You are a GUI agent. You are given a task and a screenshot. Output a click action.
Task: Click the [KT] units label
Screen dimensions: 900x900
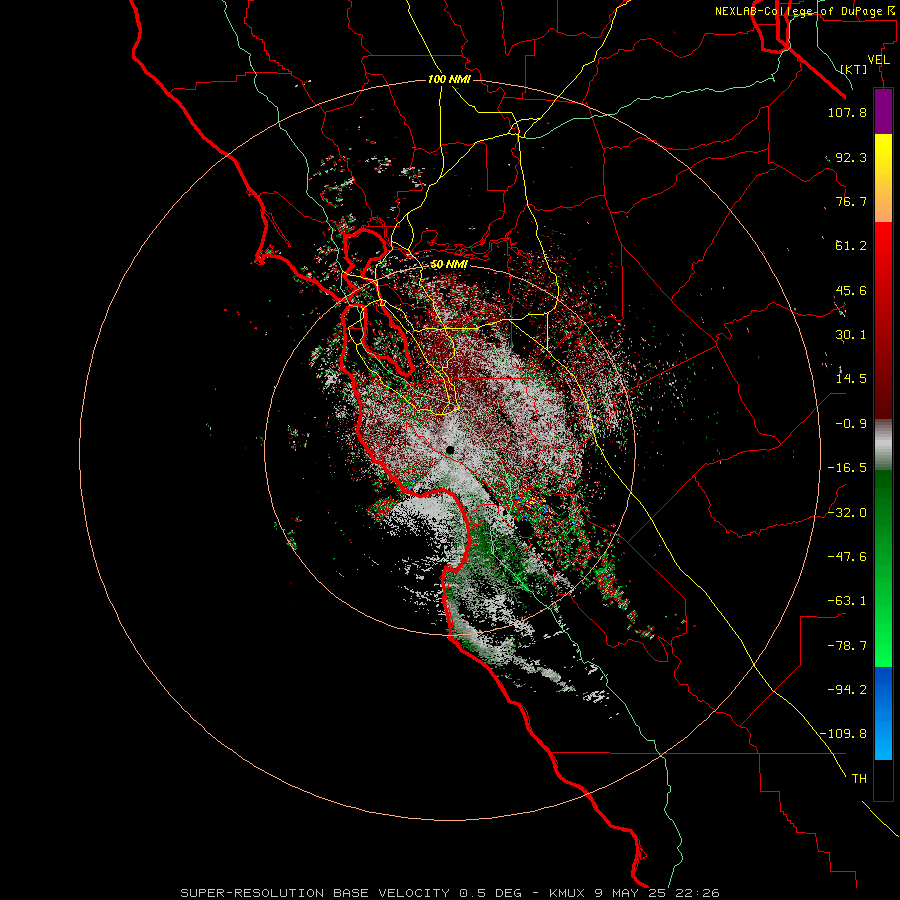tap(853, 69)
